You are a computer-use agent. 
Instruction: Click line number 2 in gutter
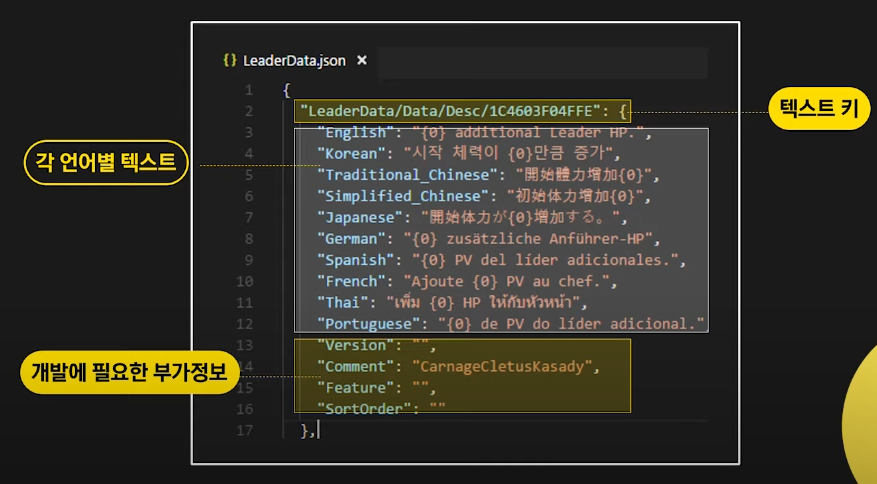click(248, 111)
